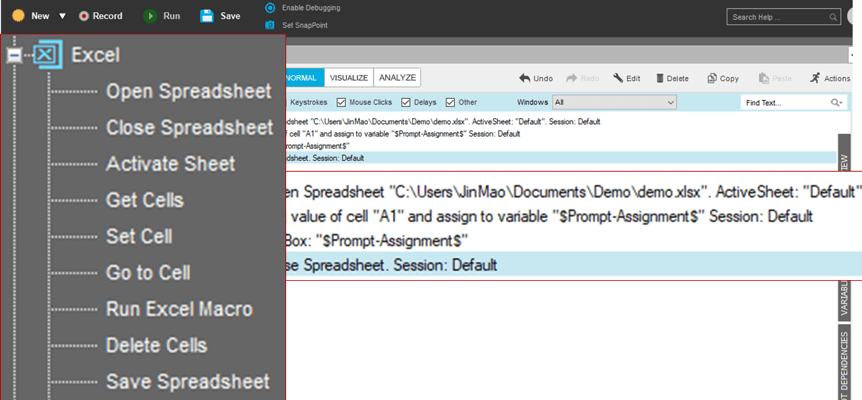Select Close Spreadsheet in Excel tree

click(x=190, y=127)
